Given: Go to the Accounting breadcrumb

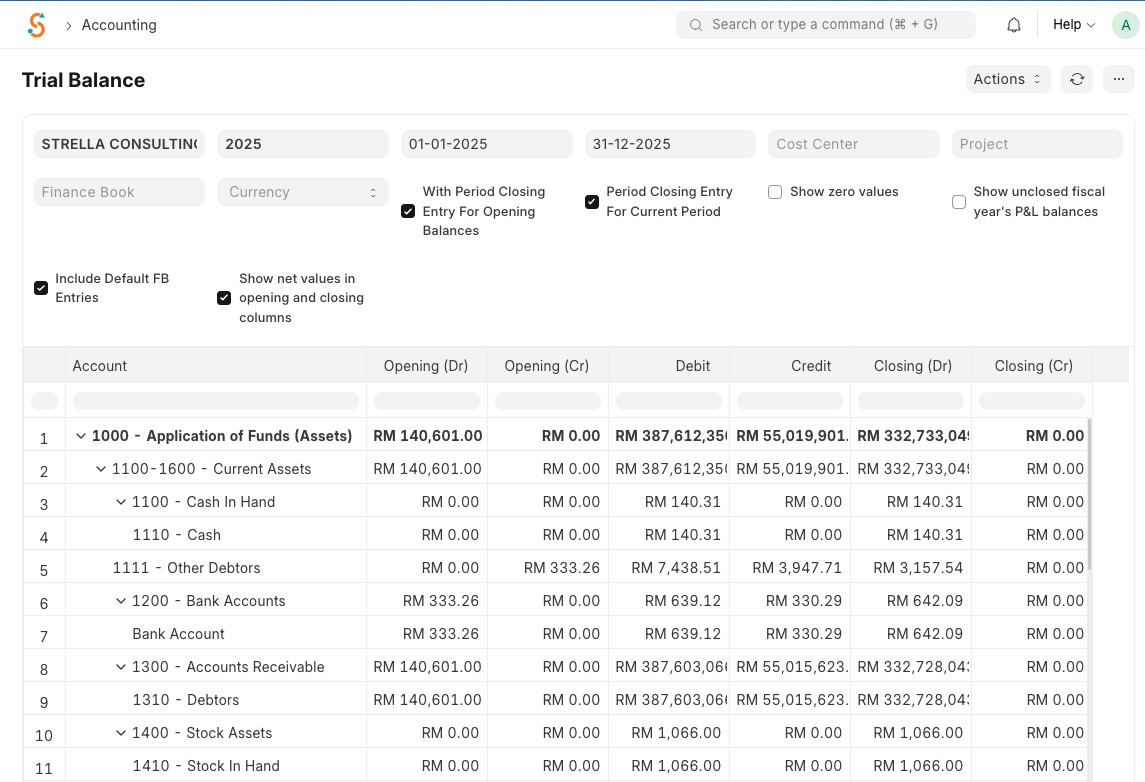Looking at the screenshot, I should point(119,25).
